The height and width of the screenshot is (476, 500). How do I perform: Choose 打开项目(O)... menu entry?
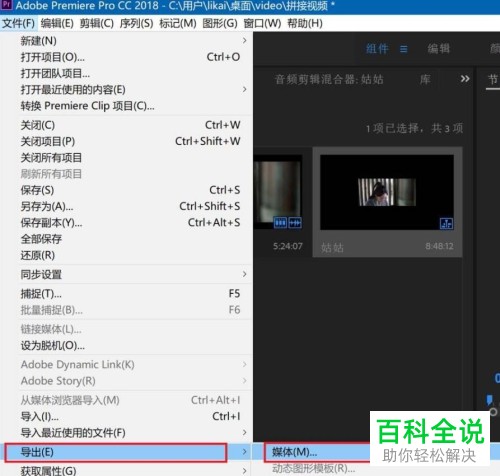click(126, 57)
